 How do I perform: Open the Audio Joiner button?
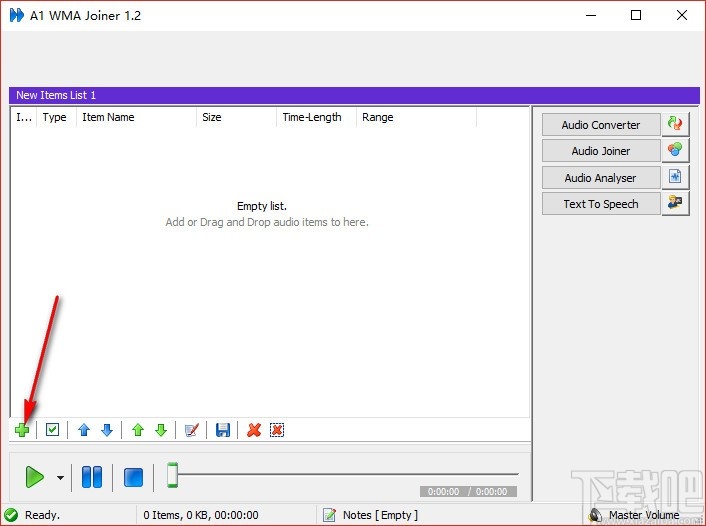tap(601, 151)
